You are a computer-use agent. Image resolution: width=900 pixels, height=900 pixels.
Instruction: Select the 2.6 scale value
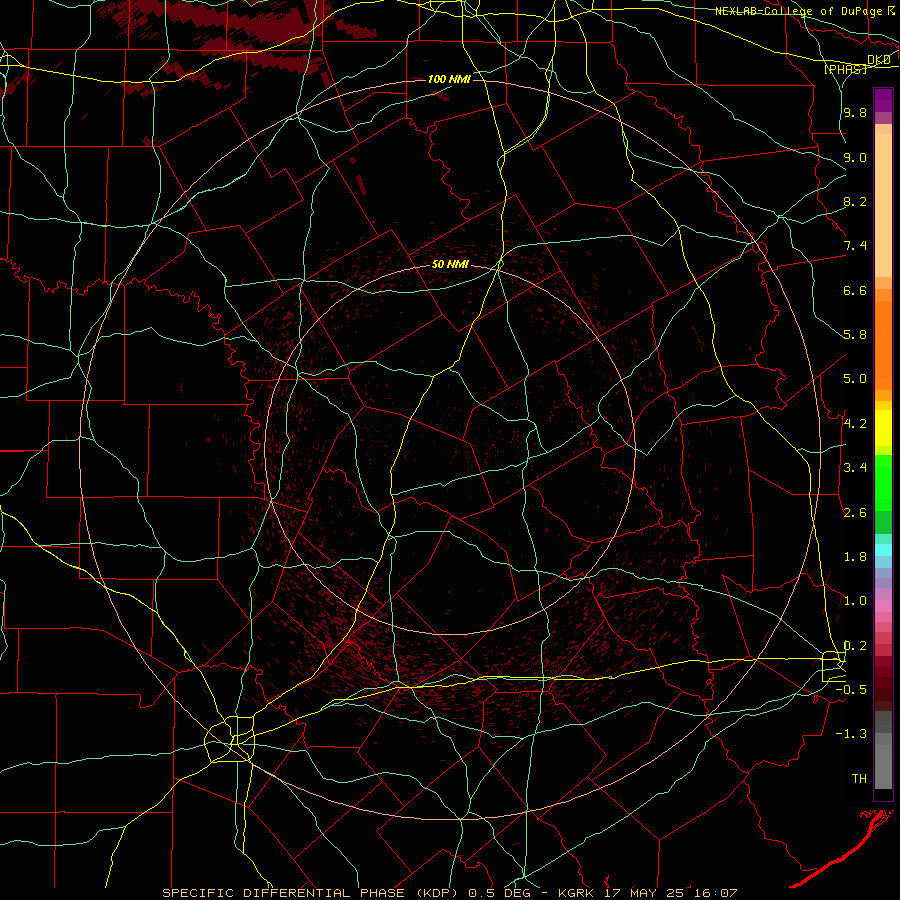pyautogui.click(x=855, y=513)
